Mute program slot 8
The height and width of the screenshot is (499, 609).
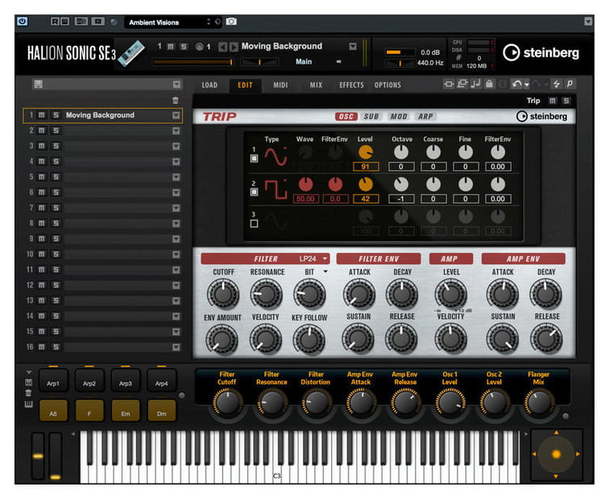41,223
